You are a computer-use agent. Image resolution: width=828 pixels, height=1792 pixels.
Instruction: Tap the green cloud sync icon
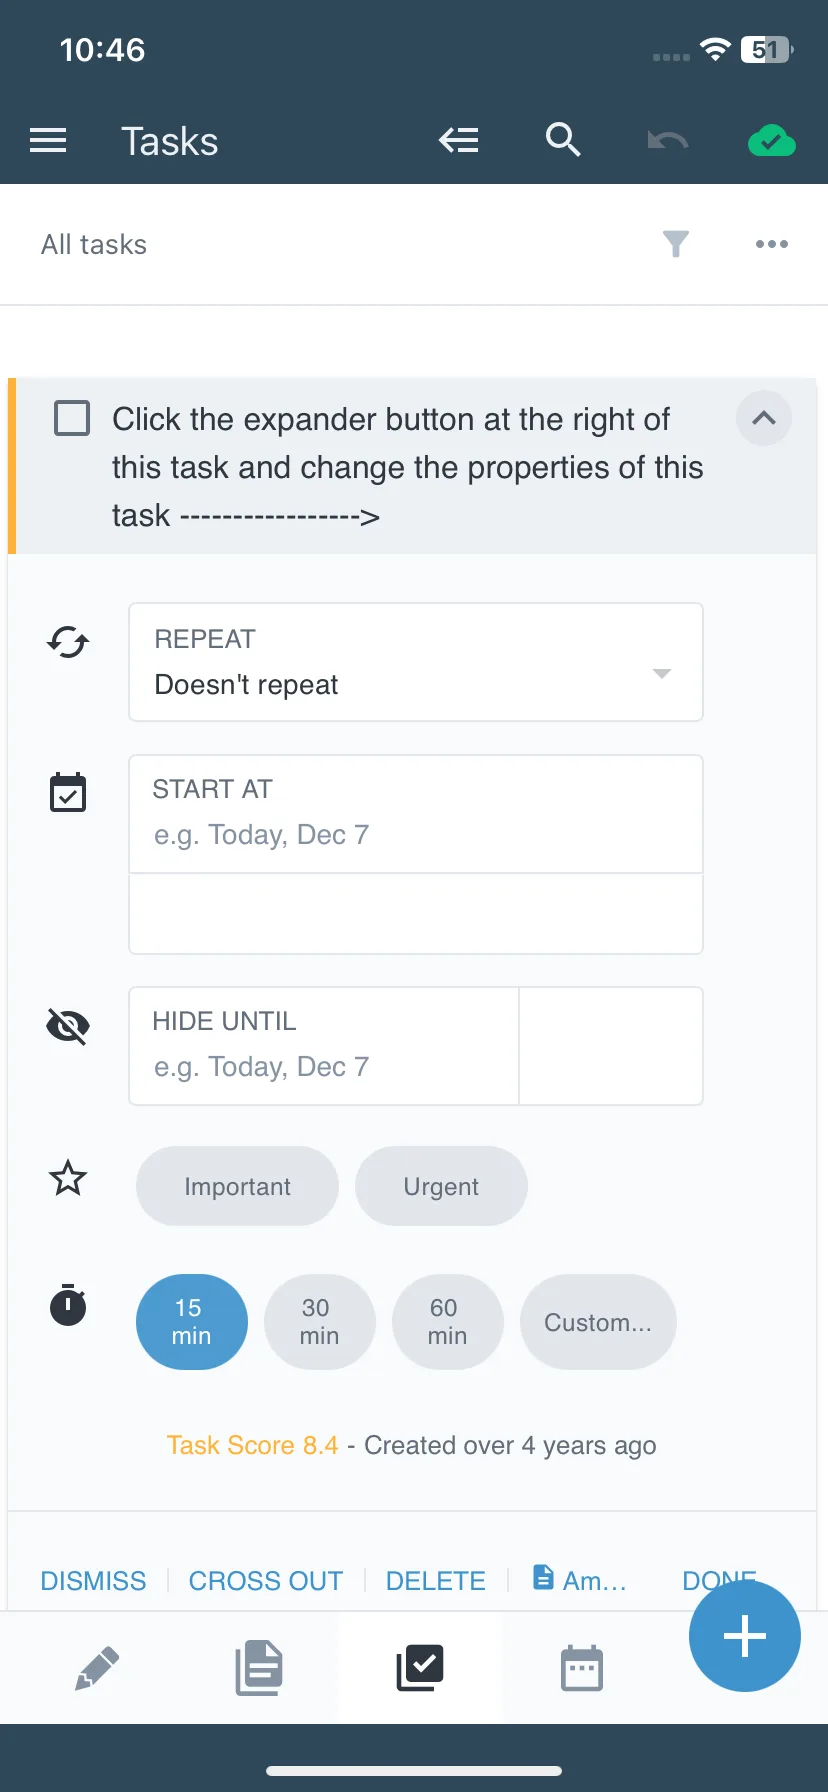coord(772,141)
